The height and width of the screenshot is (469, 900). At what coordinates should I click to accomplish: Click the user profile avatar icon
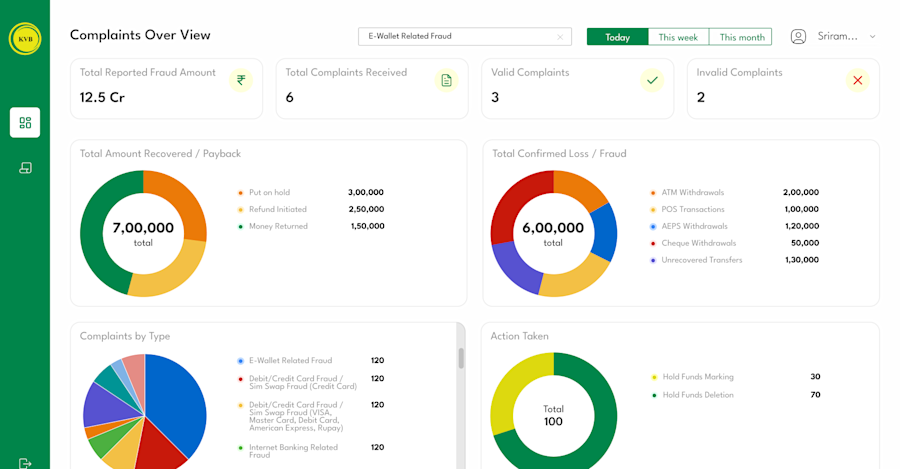[x=798, y=37]
